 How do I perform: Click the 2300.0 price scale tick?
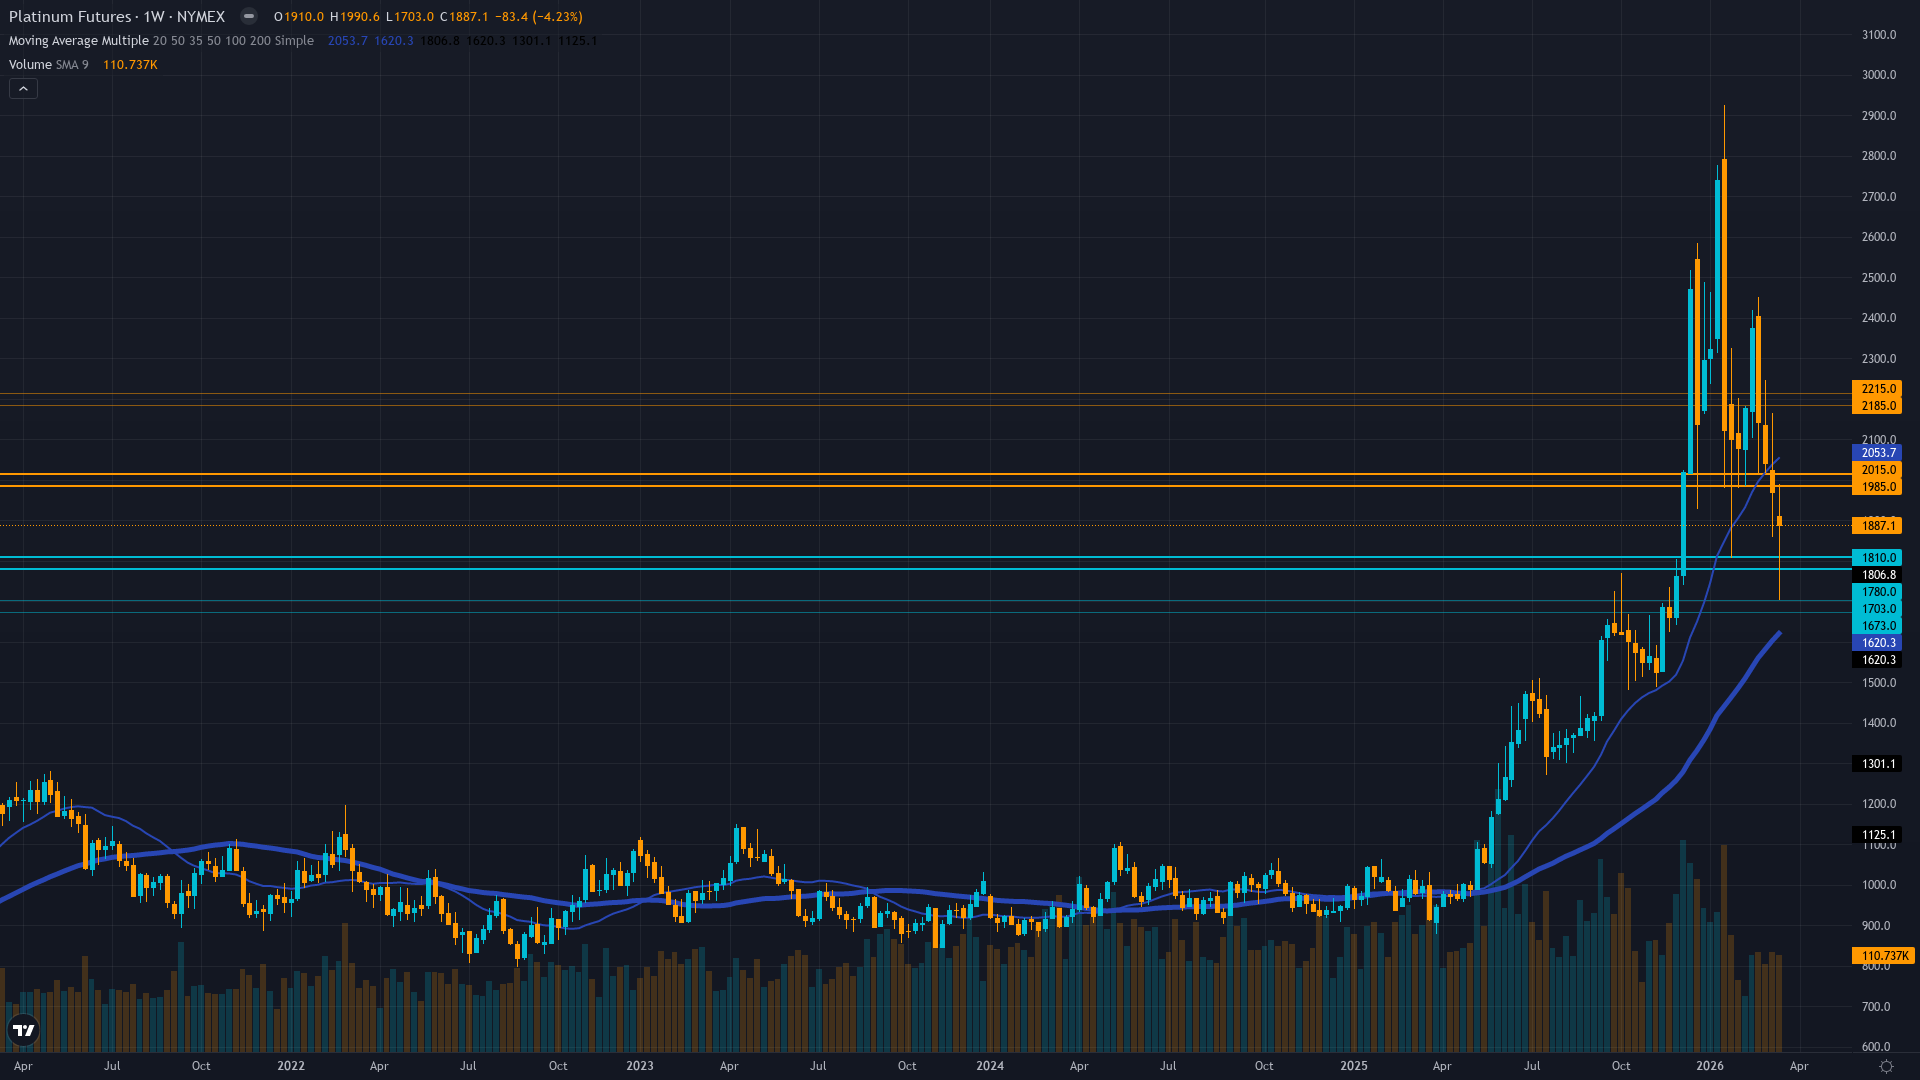point(1878,359)
